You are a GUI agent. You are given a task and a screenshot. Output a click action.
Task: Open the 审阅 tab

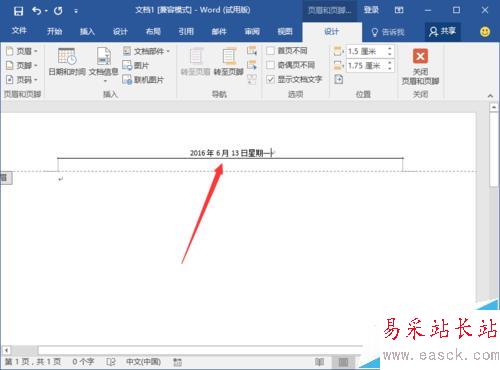click(x=252, y=32)
